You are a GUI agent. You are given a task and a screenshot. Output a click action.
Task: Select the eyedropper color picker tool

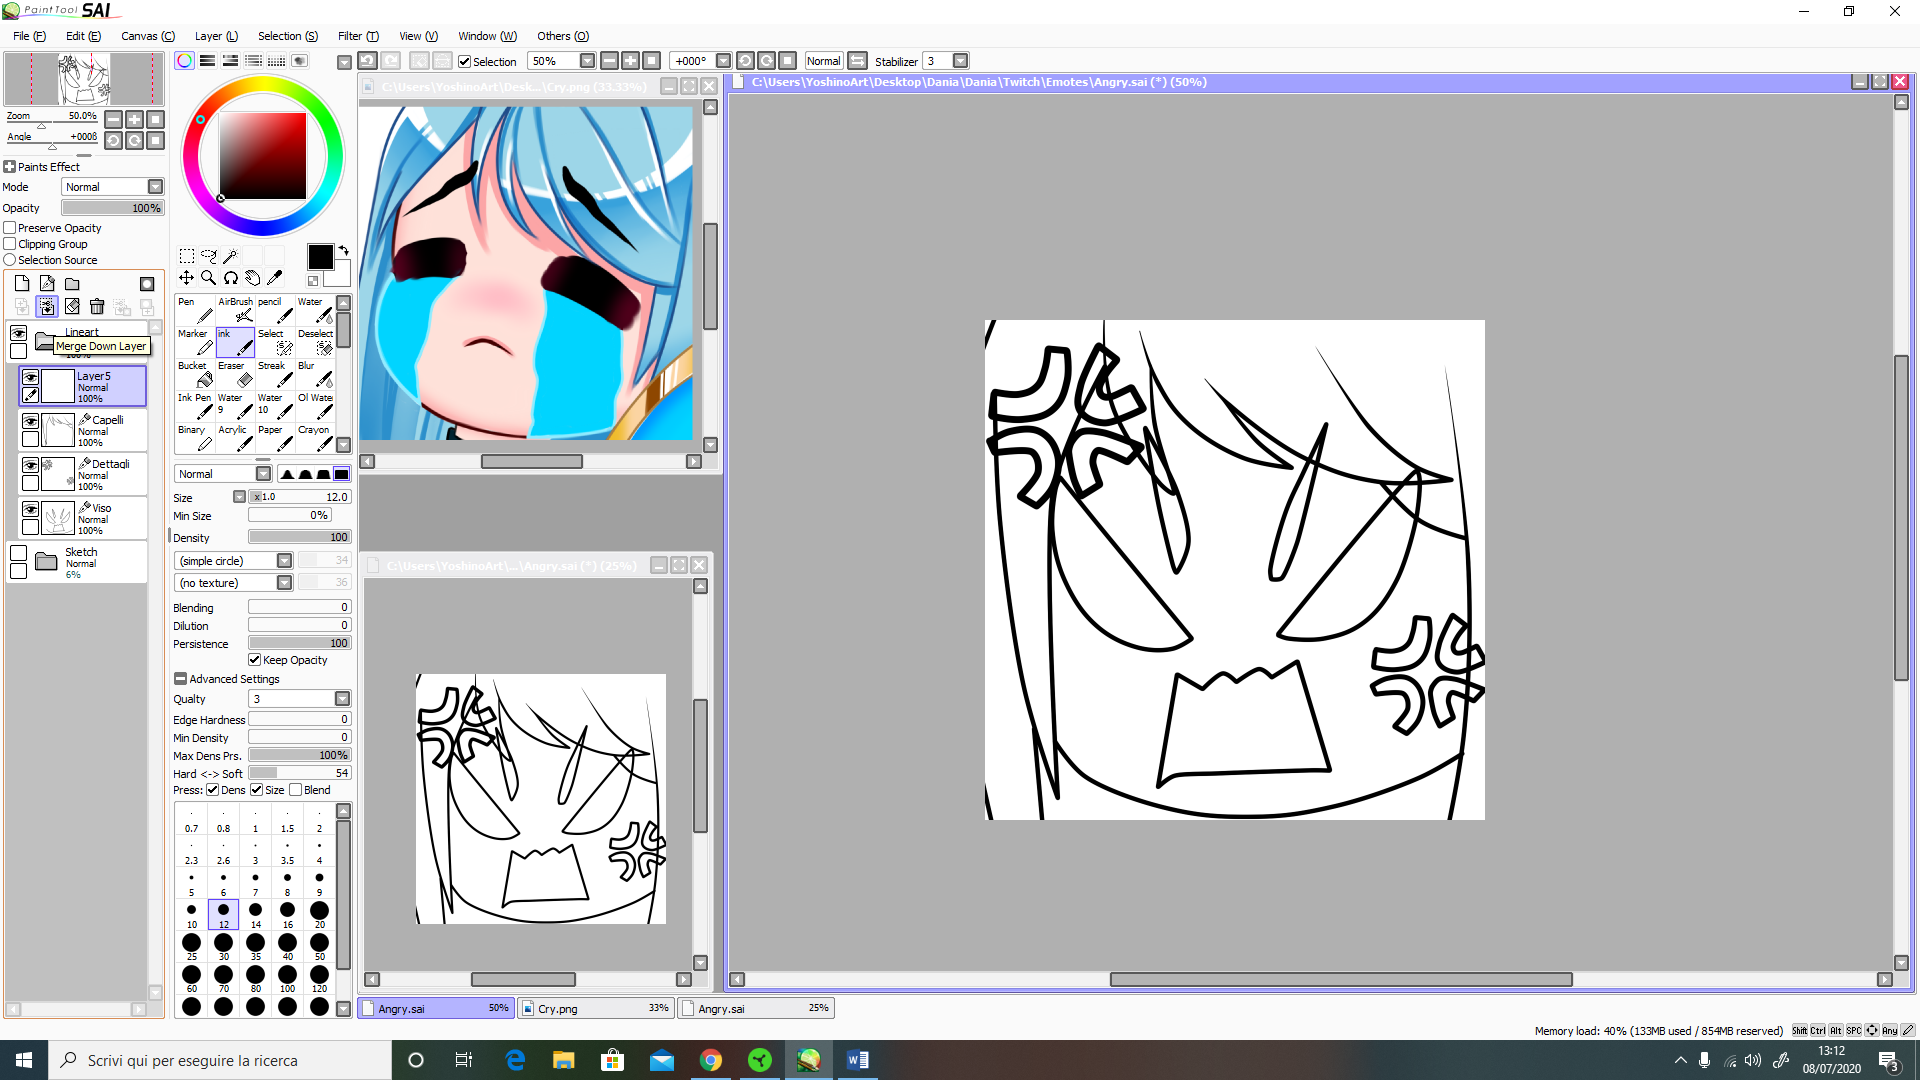pyautogui.click(x=275, y=278)
